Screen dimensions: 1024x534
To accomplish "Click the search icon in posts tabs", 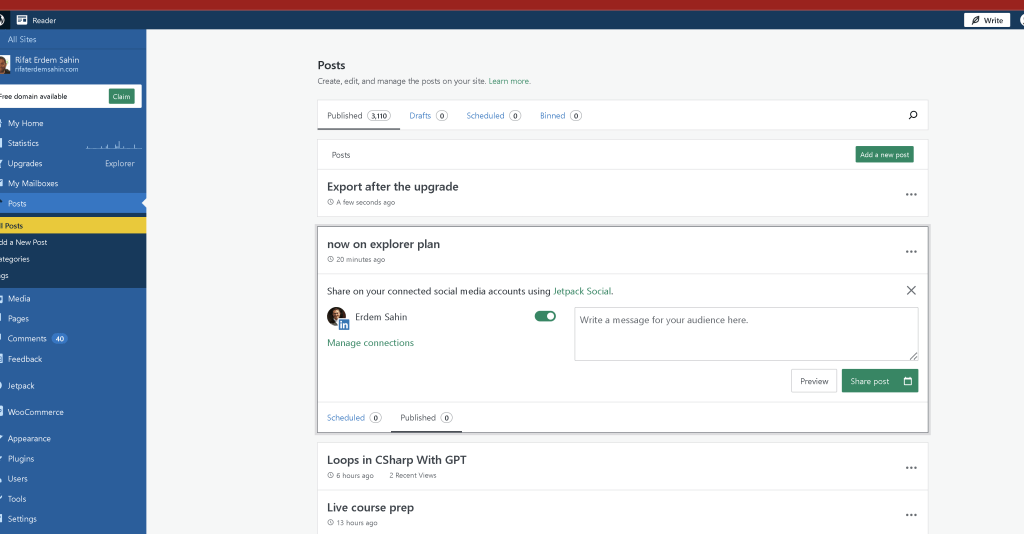I will [913, 115].
